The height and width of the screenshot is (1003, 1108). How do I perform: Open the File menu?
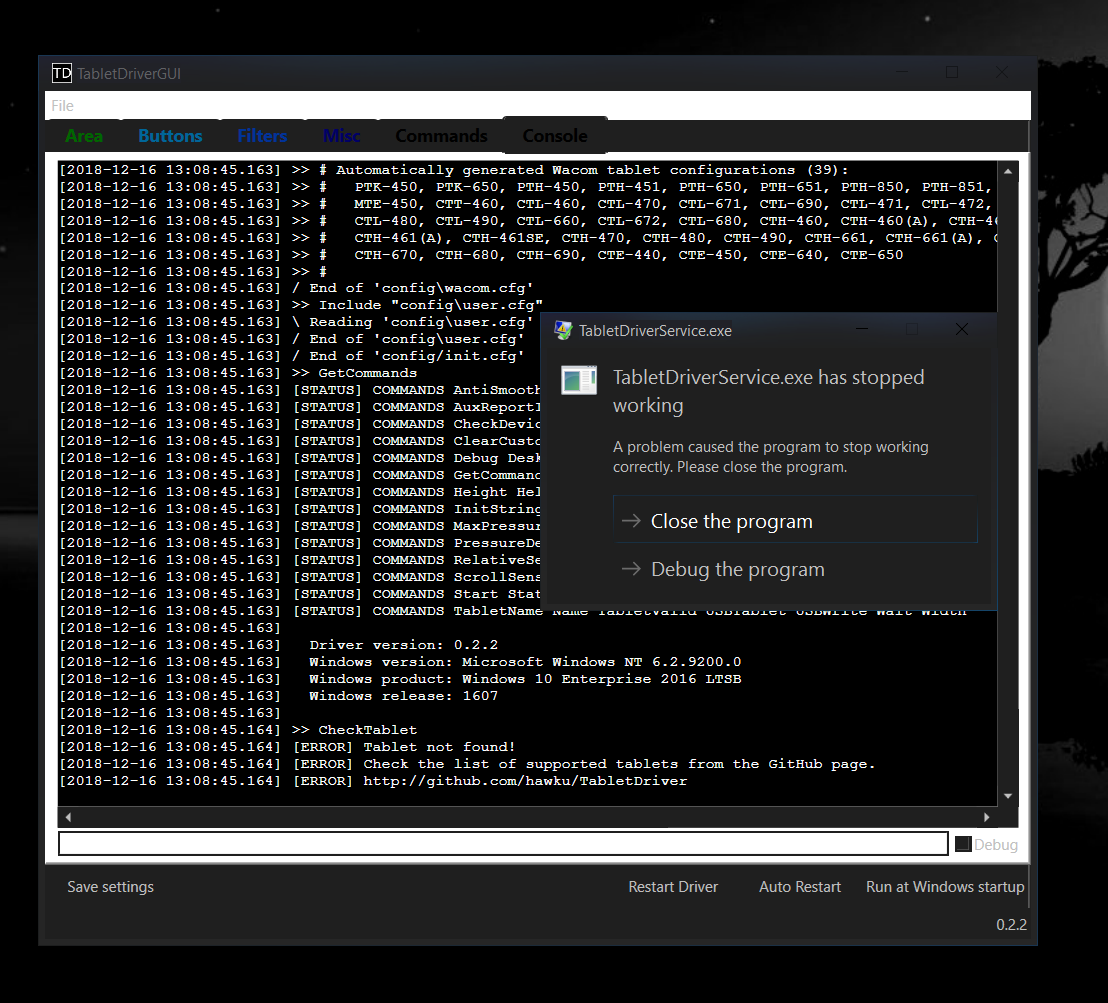click(62, 105)
